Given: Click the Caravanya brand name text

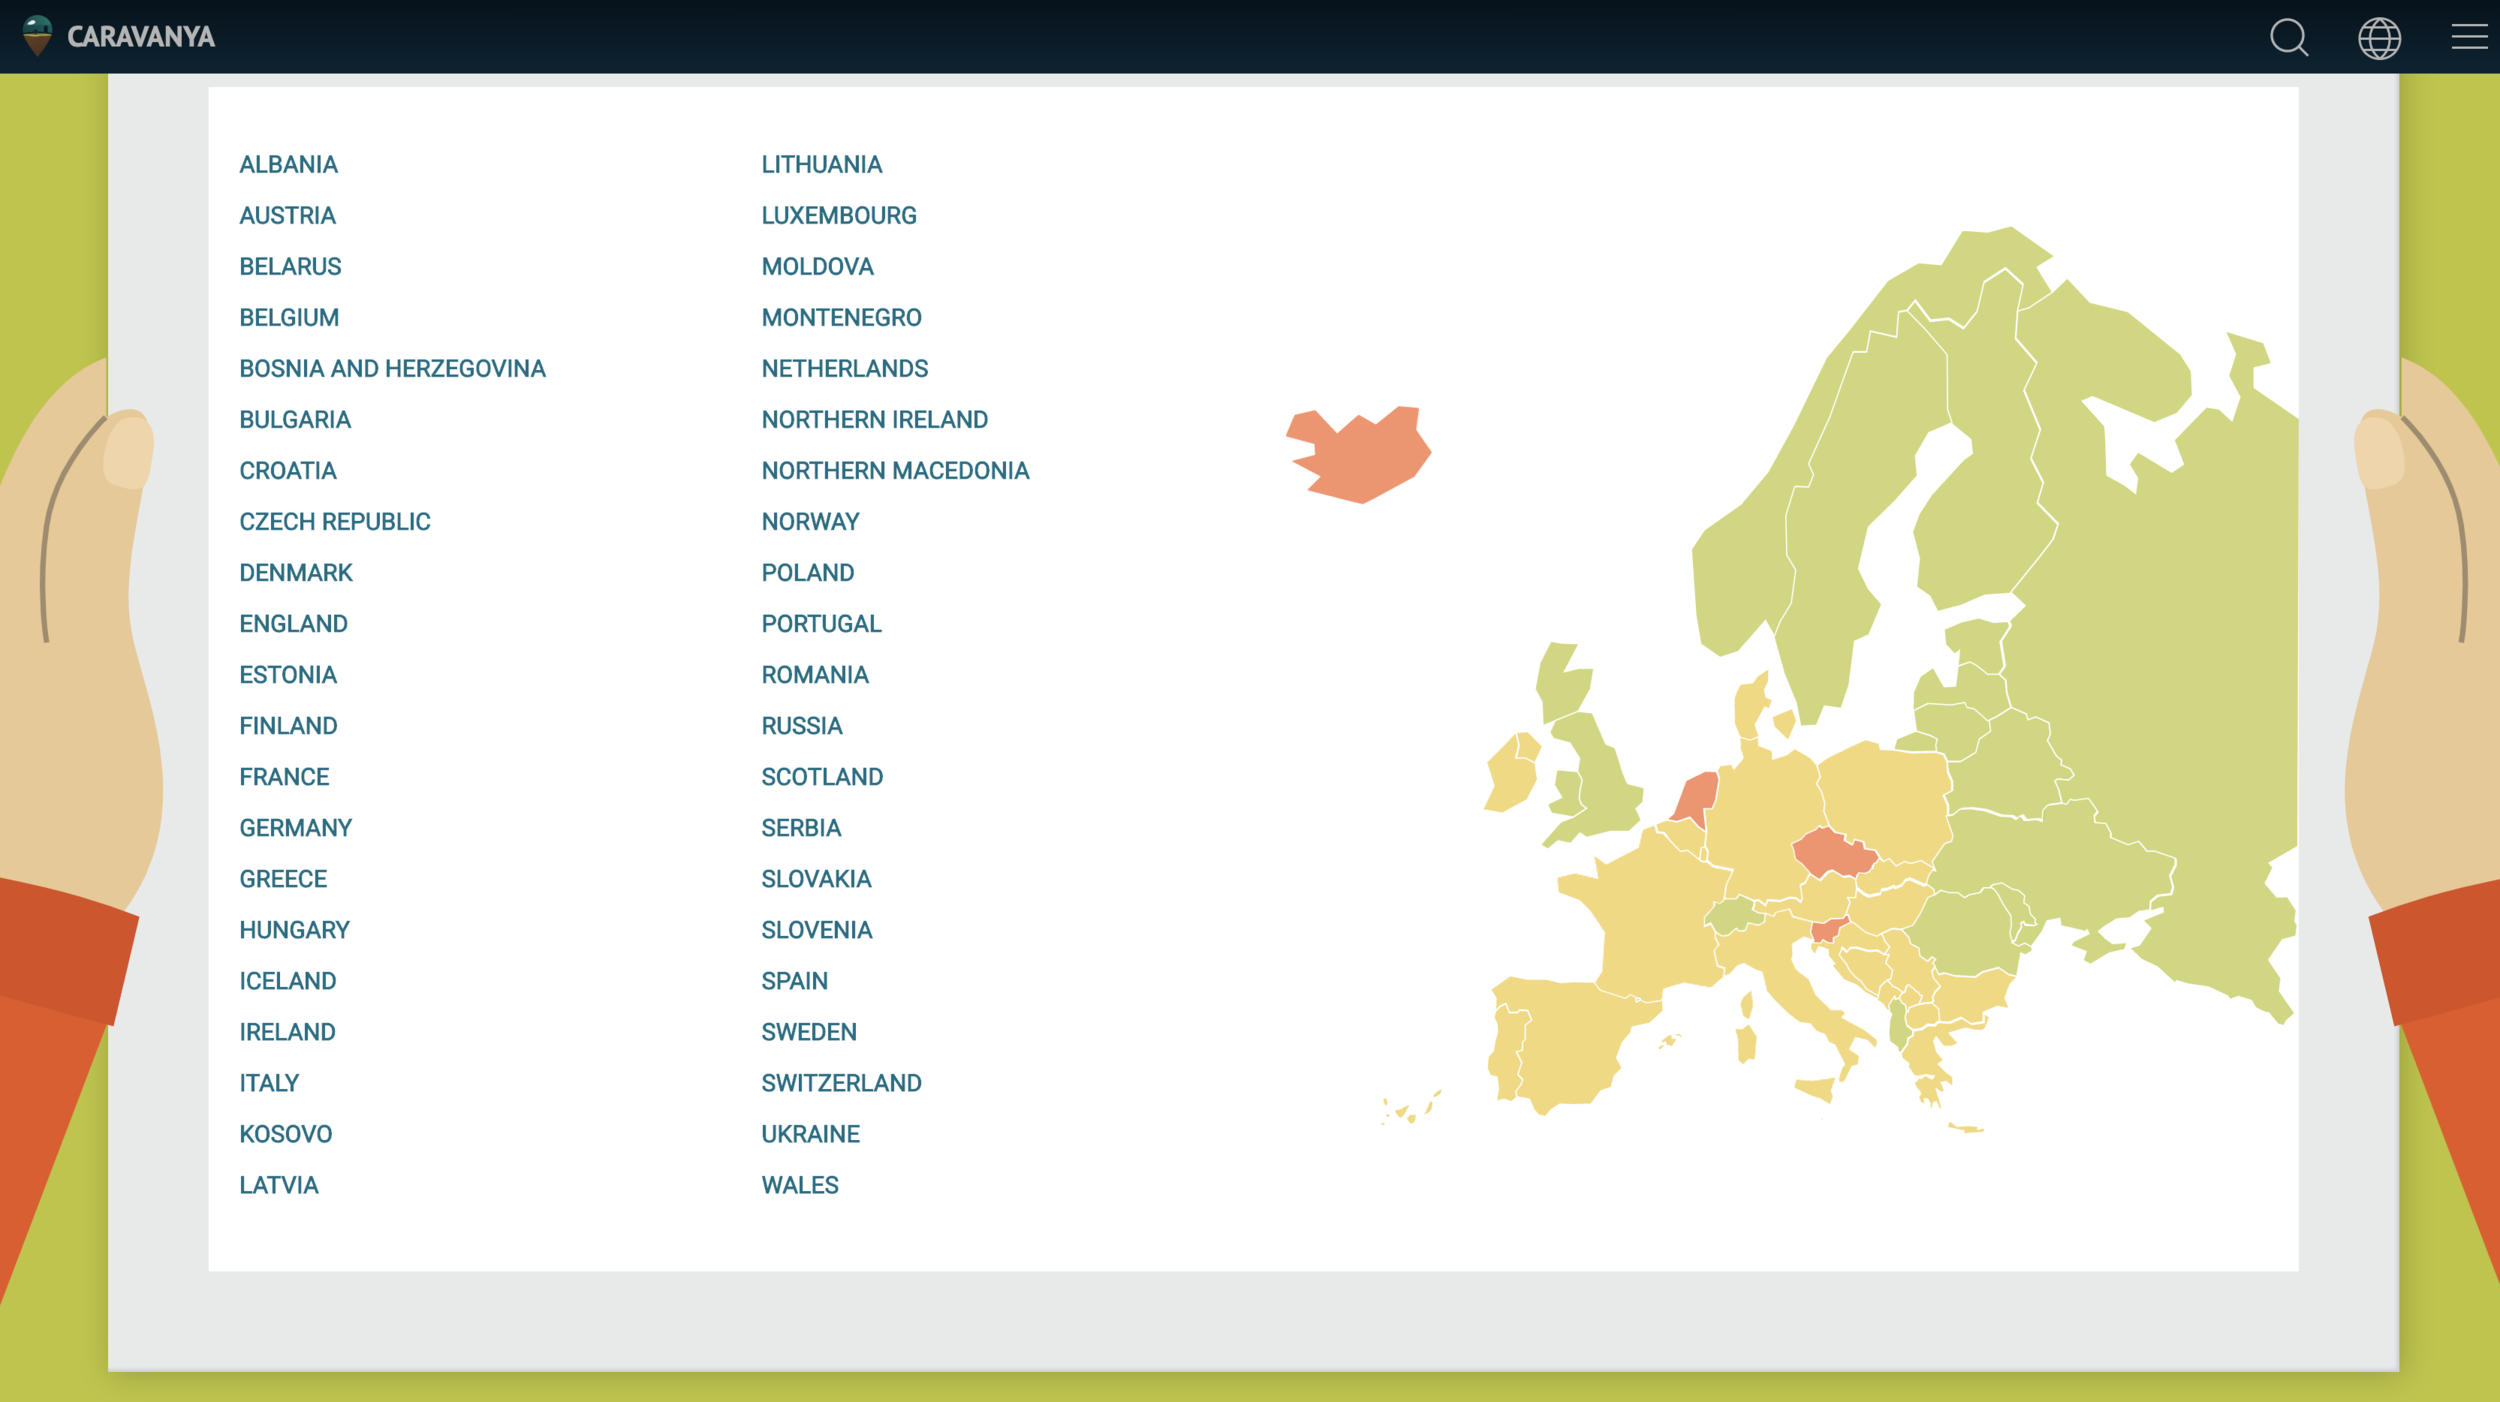Looking at the screenshot, I should coord(140,37).
